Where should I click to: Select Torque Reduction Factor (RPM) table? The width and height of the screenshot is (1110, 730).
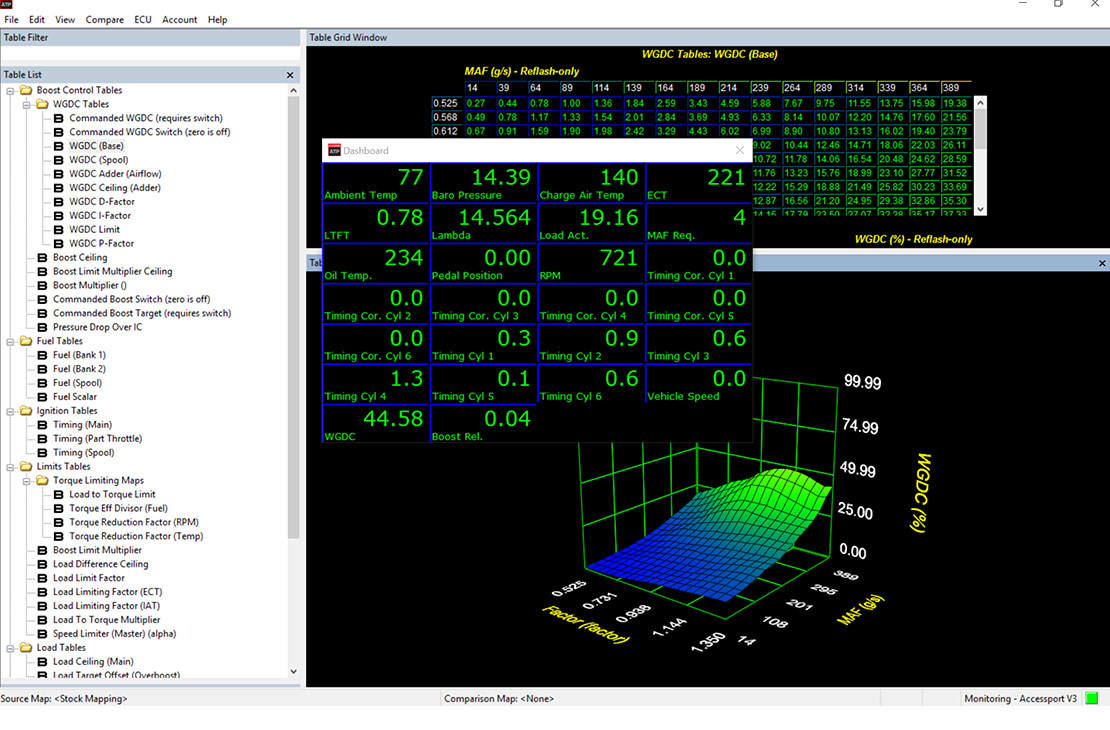tap(134, 523)
